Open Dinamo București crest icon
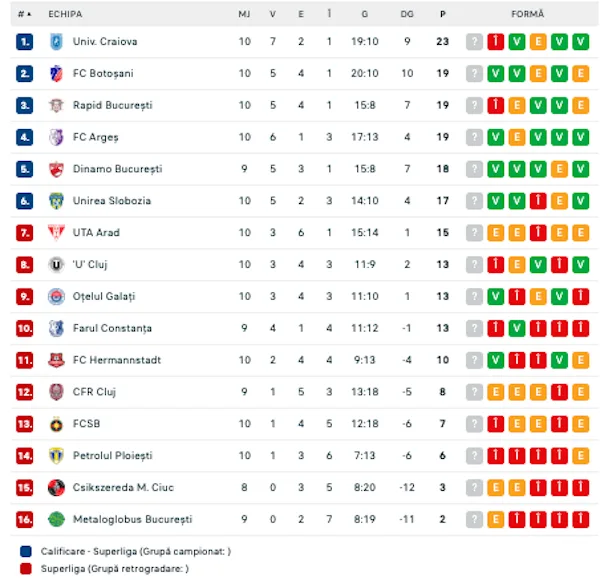Viewport: 600px width, 580px height. pyautogui.click(x=56, y=169)
